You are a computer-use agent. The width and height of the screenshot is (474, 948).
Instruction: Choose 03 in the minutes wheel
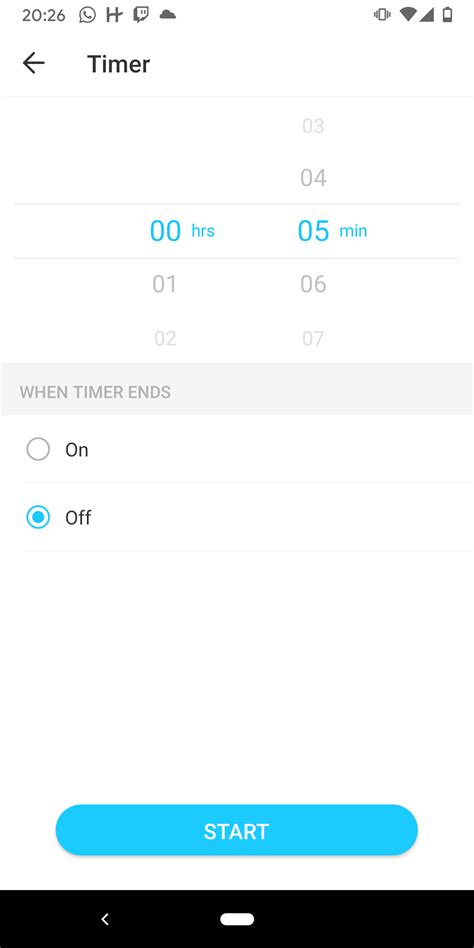tap(313, 126)
